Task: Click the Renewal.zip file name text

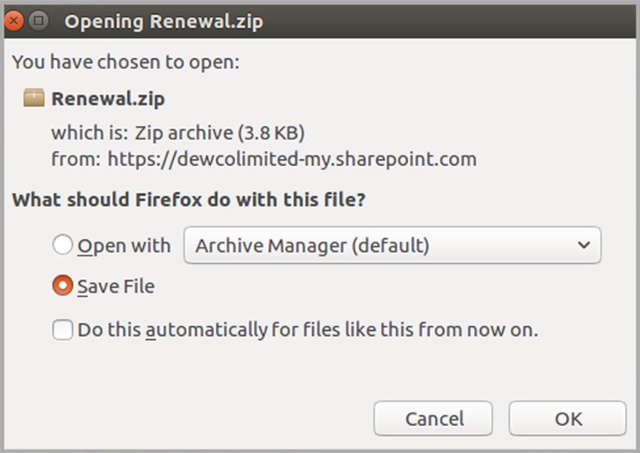Action: (x=108, y=99)
